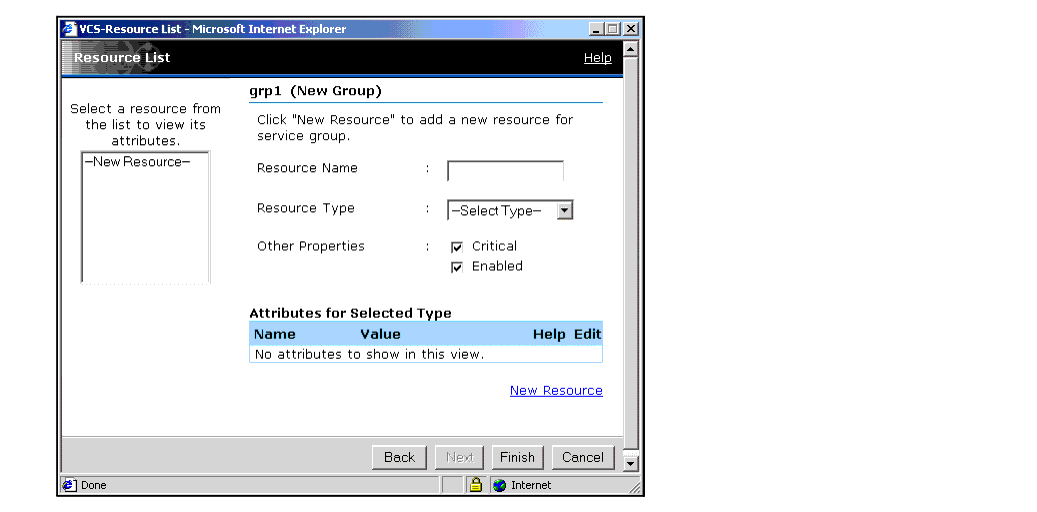1037x512 pixels.
Task: Click the Name column header
Action: point(275,334)
